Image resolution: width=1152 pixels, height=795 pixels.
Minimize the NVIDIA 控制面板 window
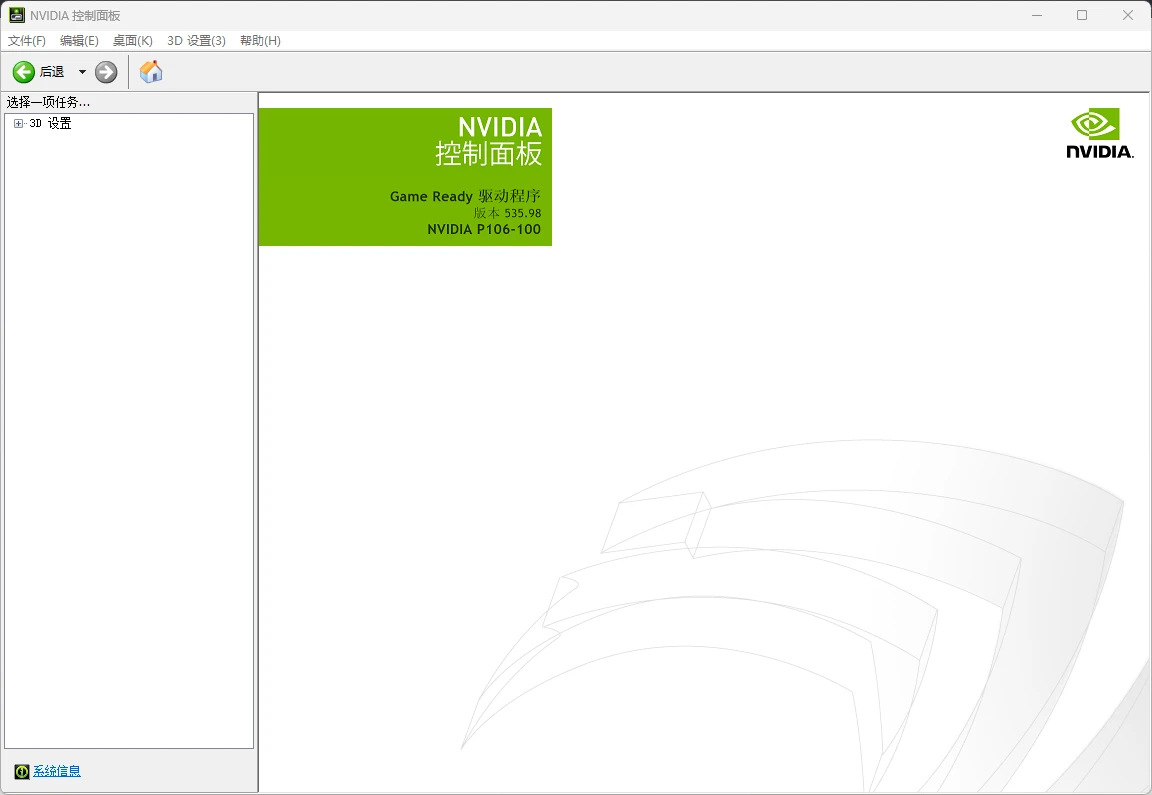pyautogui.click(x=1037, y=15)
